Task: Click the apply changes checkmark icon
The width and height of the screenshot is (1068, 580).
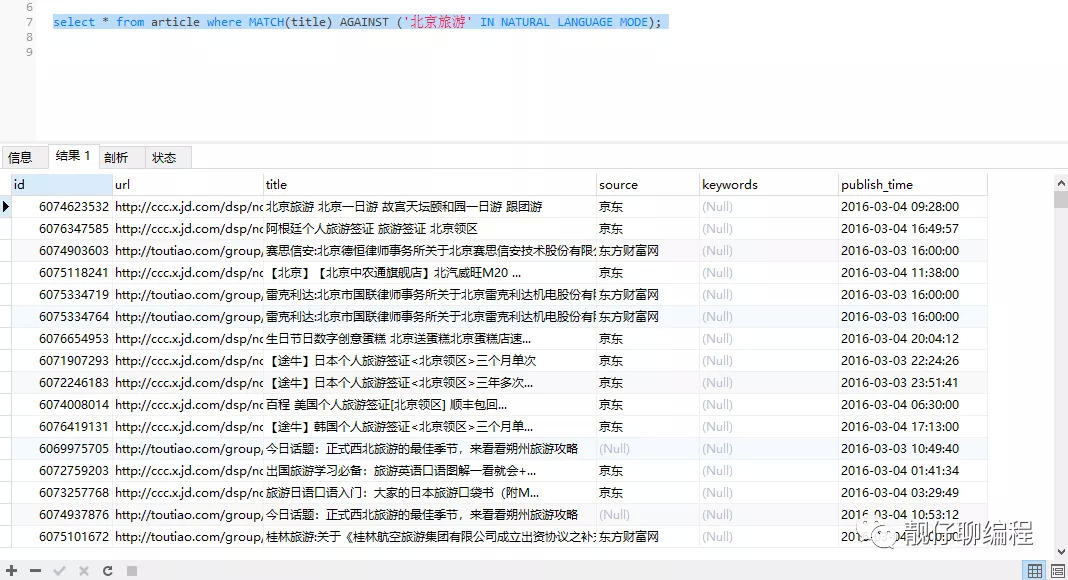Action: (59, 571)
